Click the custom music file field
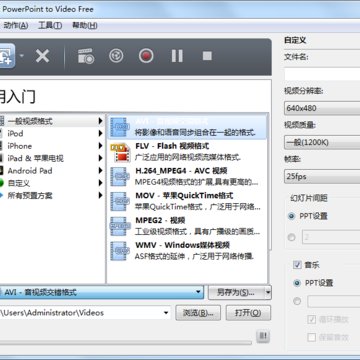 pos(334,301)
